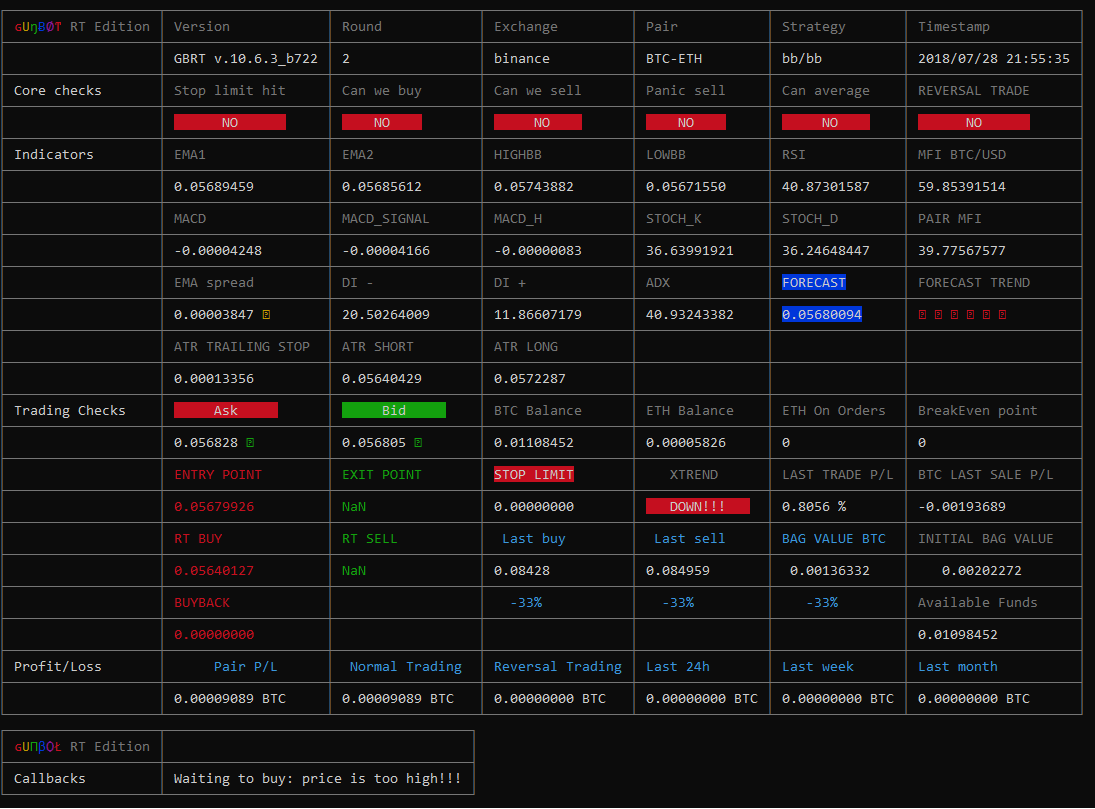Click the green glyph next to Ask price 0.056828

[250, 443]
